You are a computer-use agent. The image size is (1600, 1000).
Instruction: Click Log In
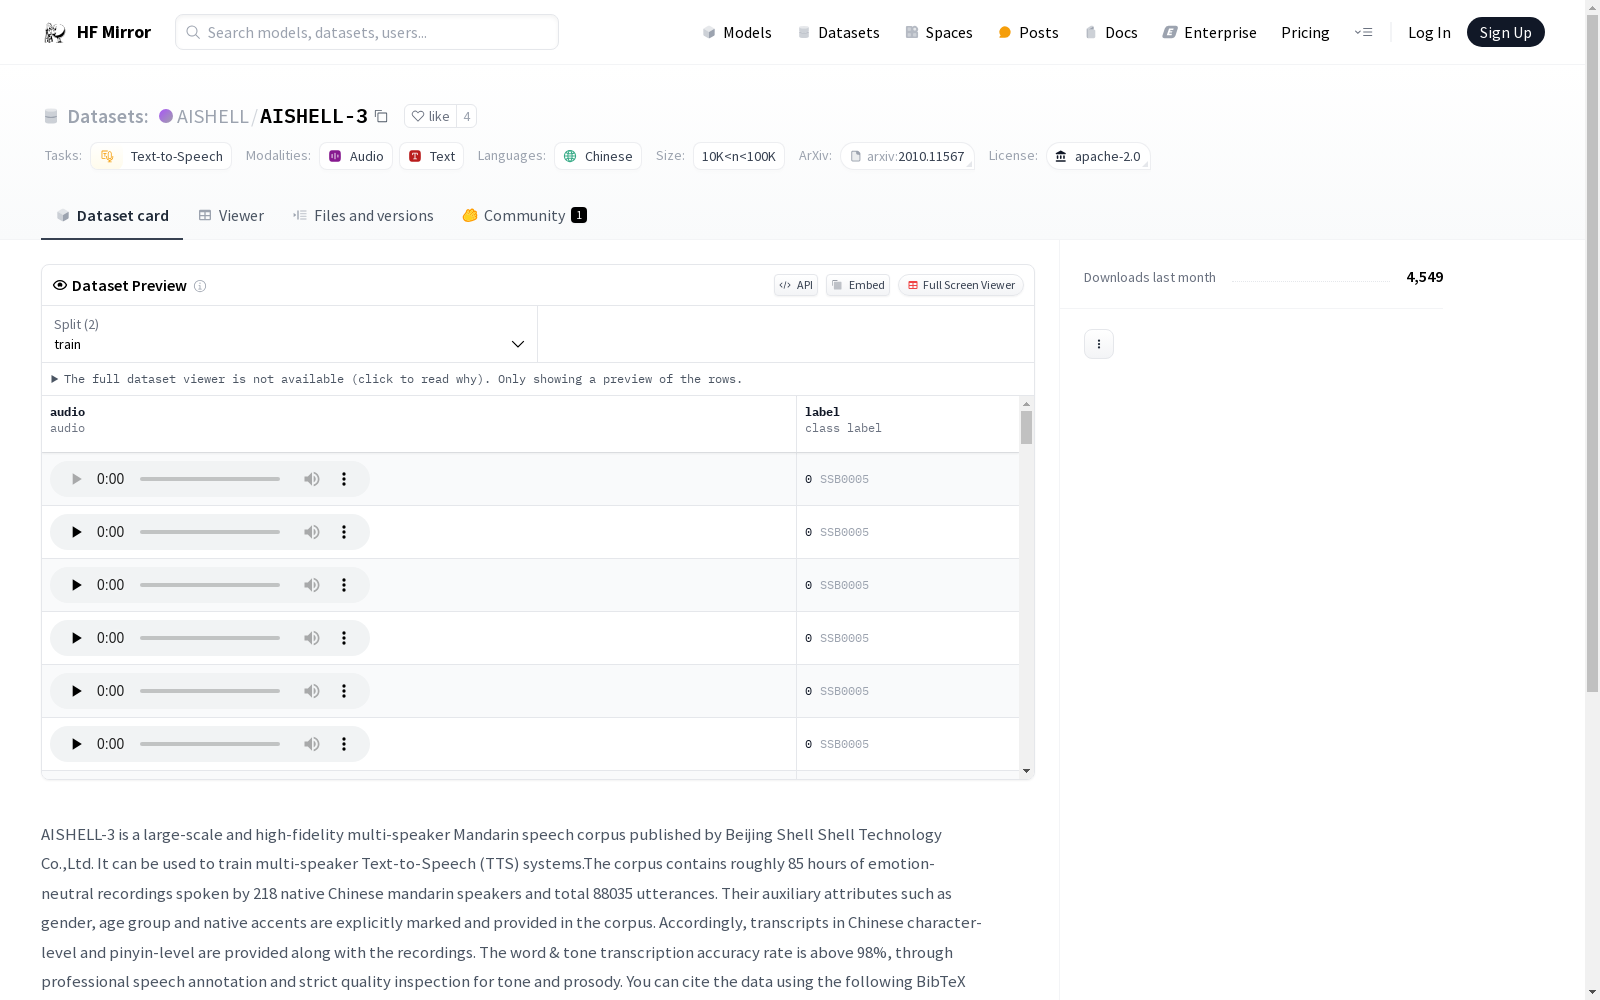click(1429, 32)
